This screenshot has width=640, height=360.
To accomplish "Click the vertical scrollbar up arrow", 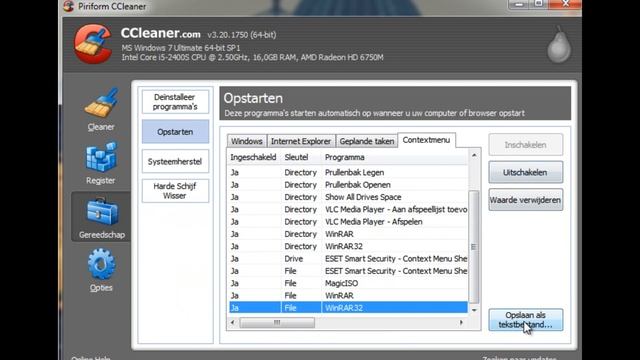I will 474,156.
